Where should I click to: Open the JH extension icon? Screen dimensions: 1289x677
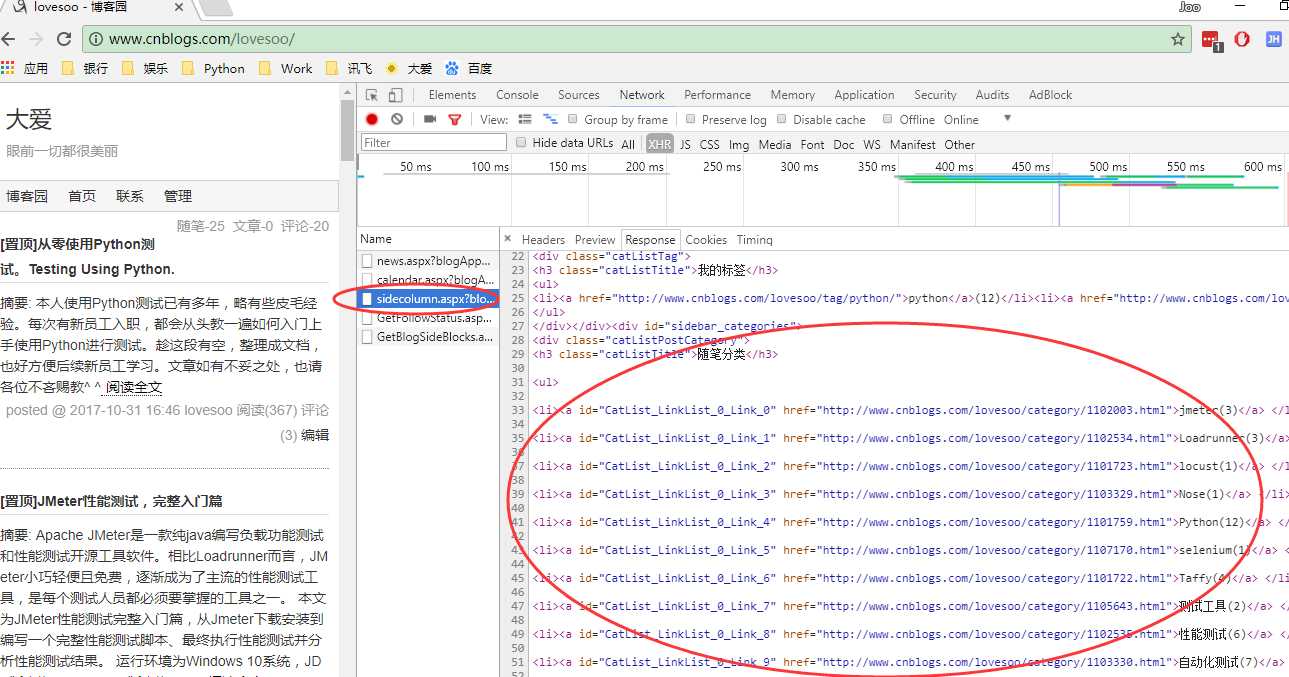(x=1273, y=39)
